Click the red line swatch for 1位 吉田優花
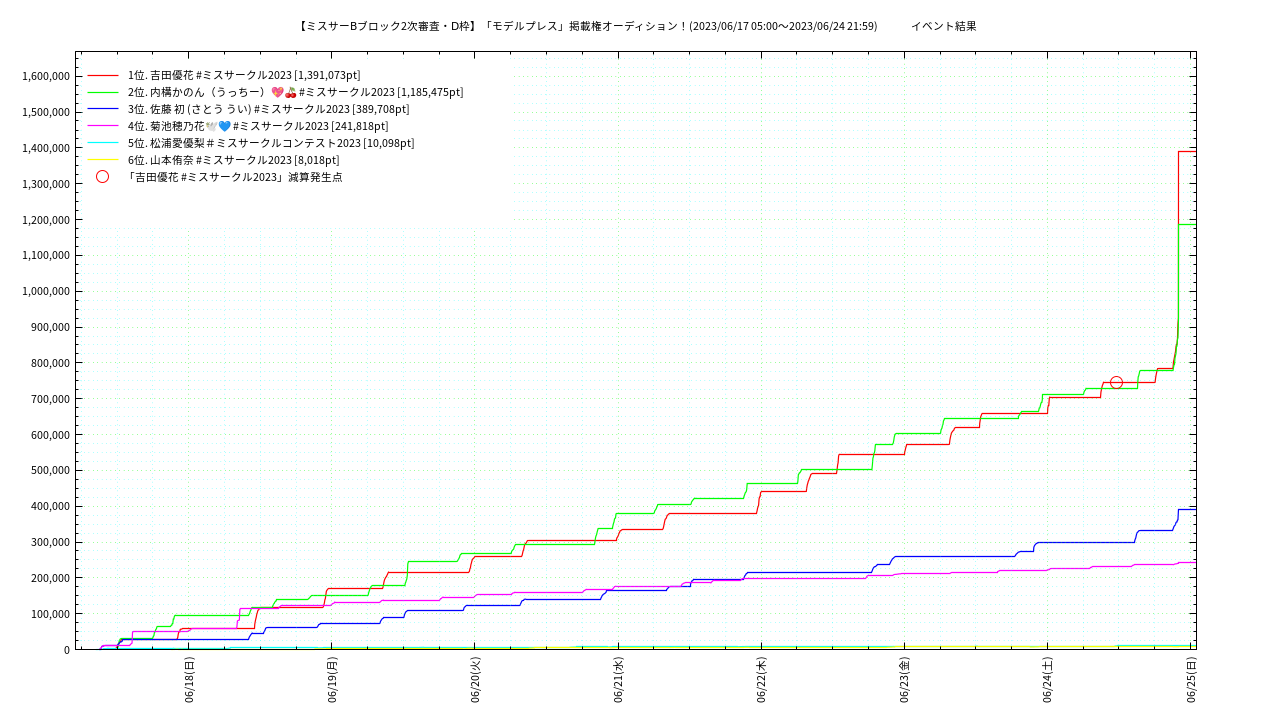This screenshot has width=1280, height=720. [103, 75]
